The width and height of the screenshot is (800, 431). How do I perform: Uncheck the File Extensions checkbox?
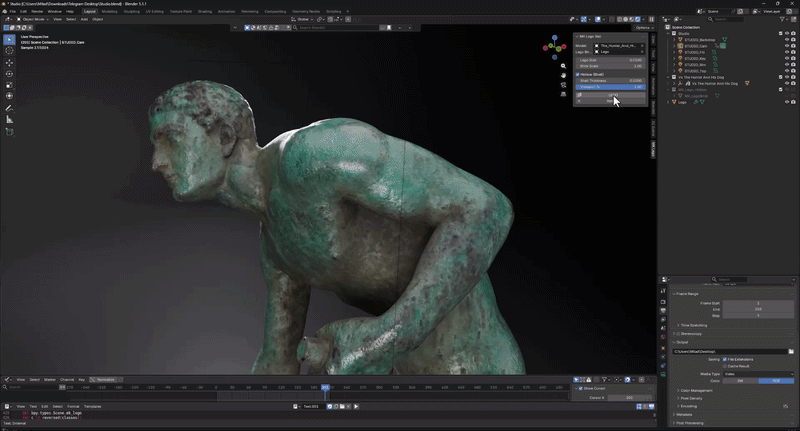click(724, 360)
